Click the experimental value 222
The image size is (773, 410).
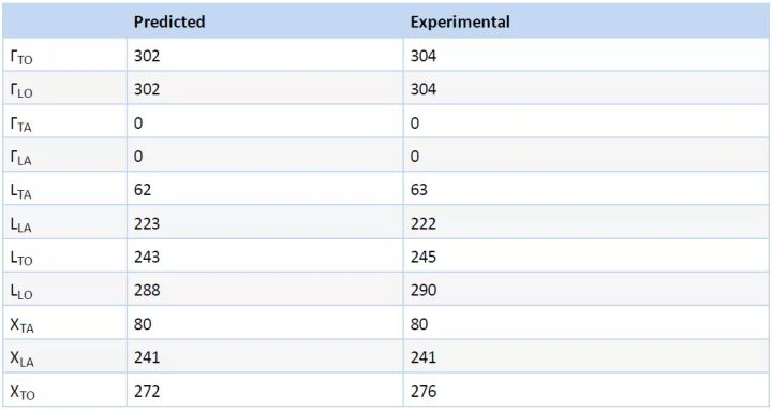click(423, 224)
